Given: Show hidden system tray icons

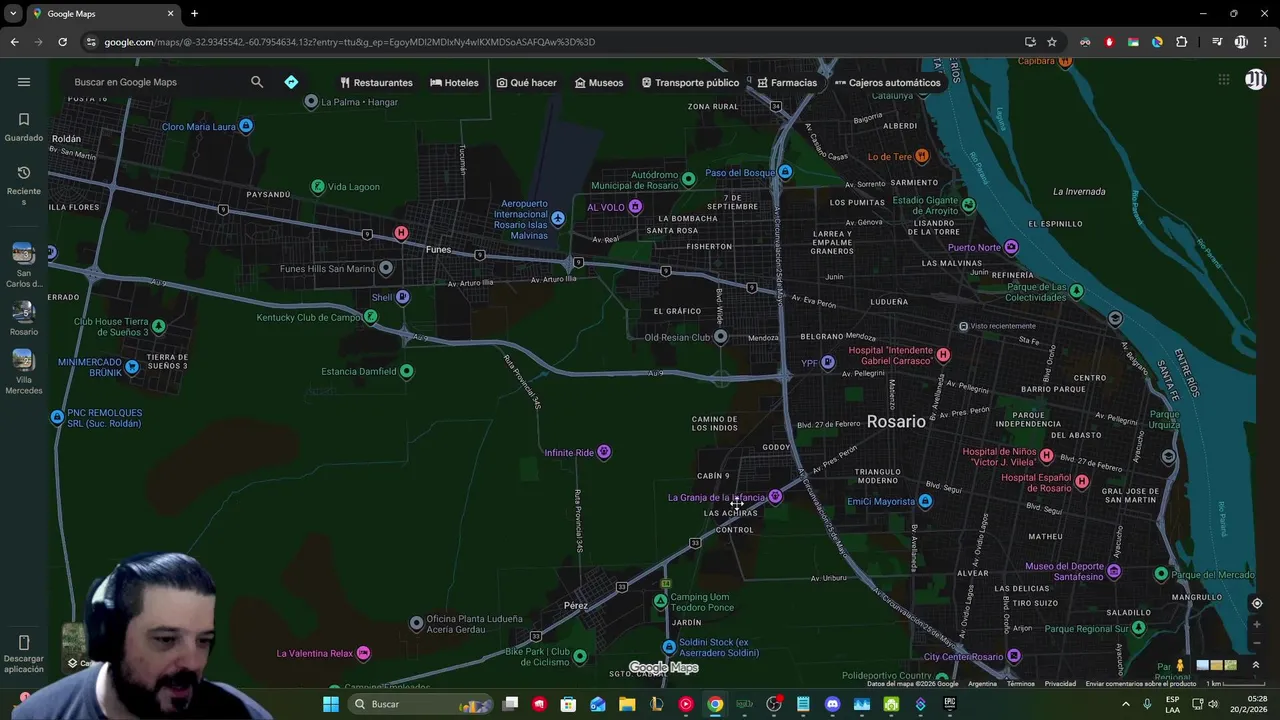Looking at the screenshot, I should point(1125,704).
